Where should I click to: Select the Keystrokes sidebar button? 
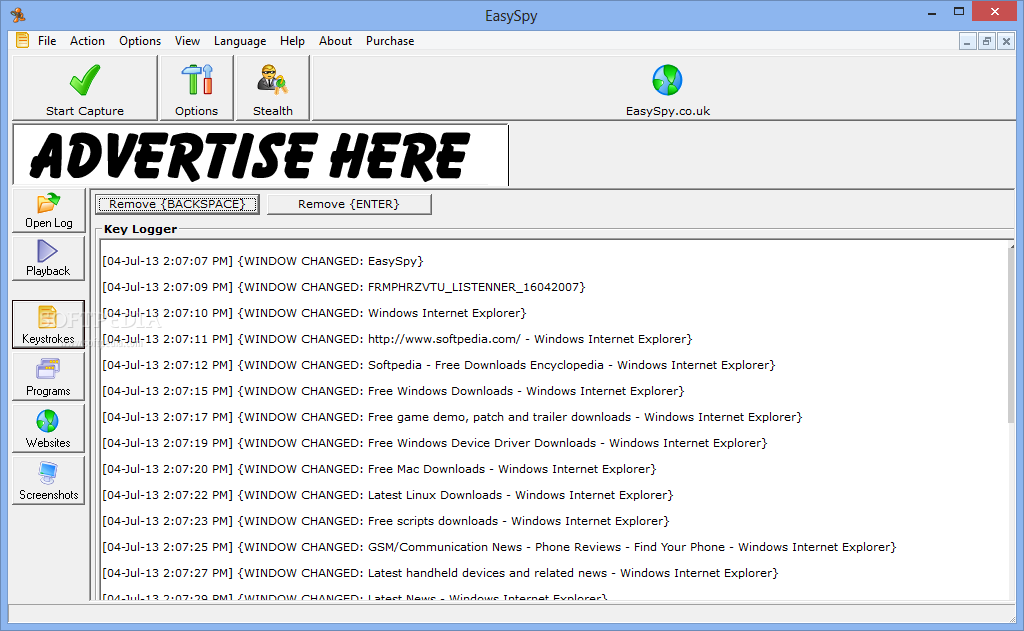click(x=48, y=324)
